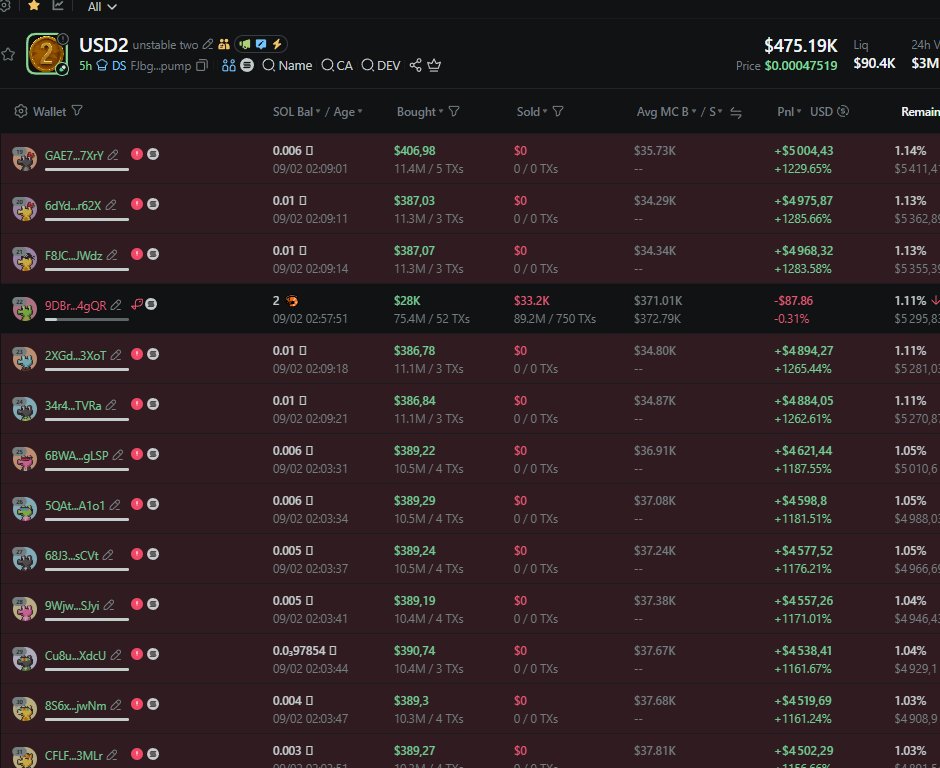Click the crown icon next to share

coord(434,65)
